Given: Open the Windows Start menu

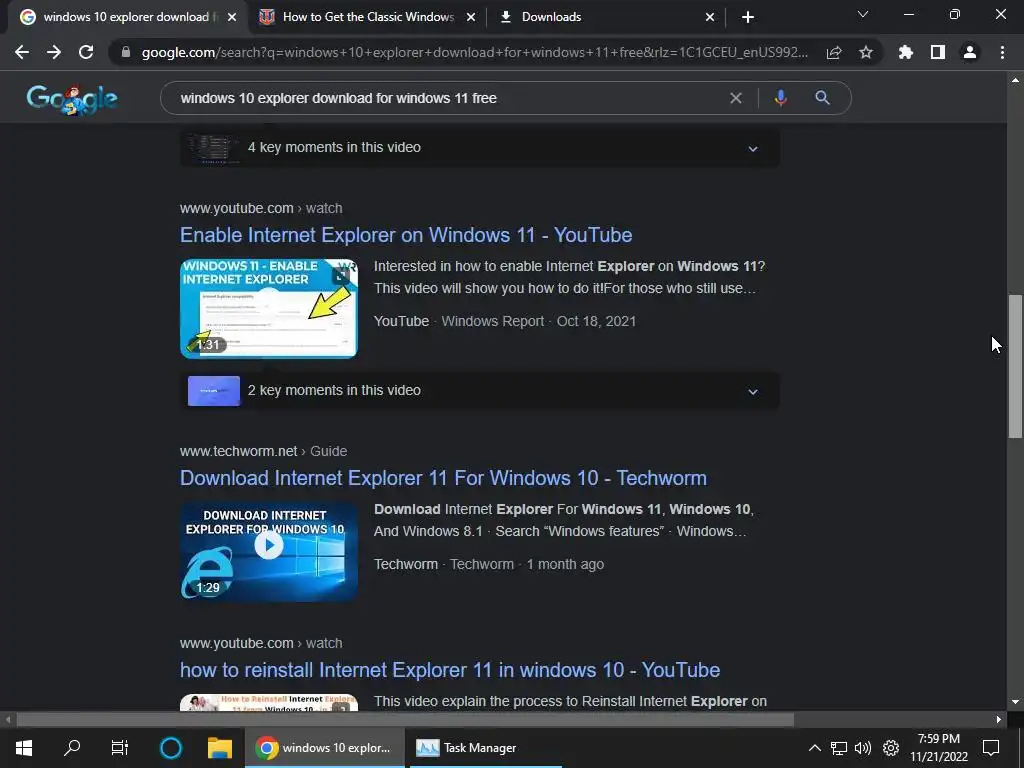Looking at the screenshot, I should click(24, 748).
